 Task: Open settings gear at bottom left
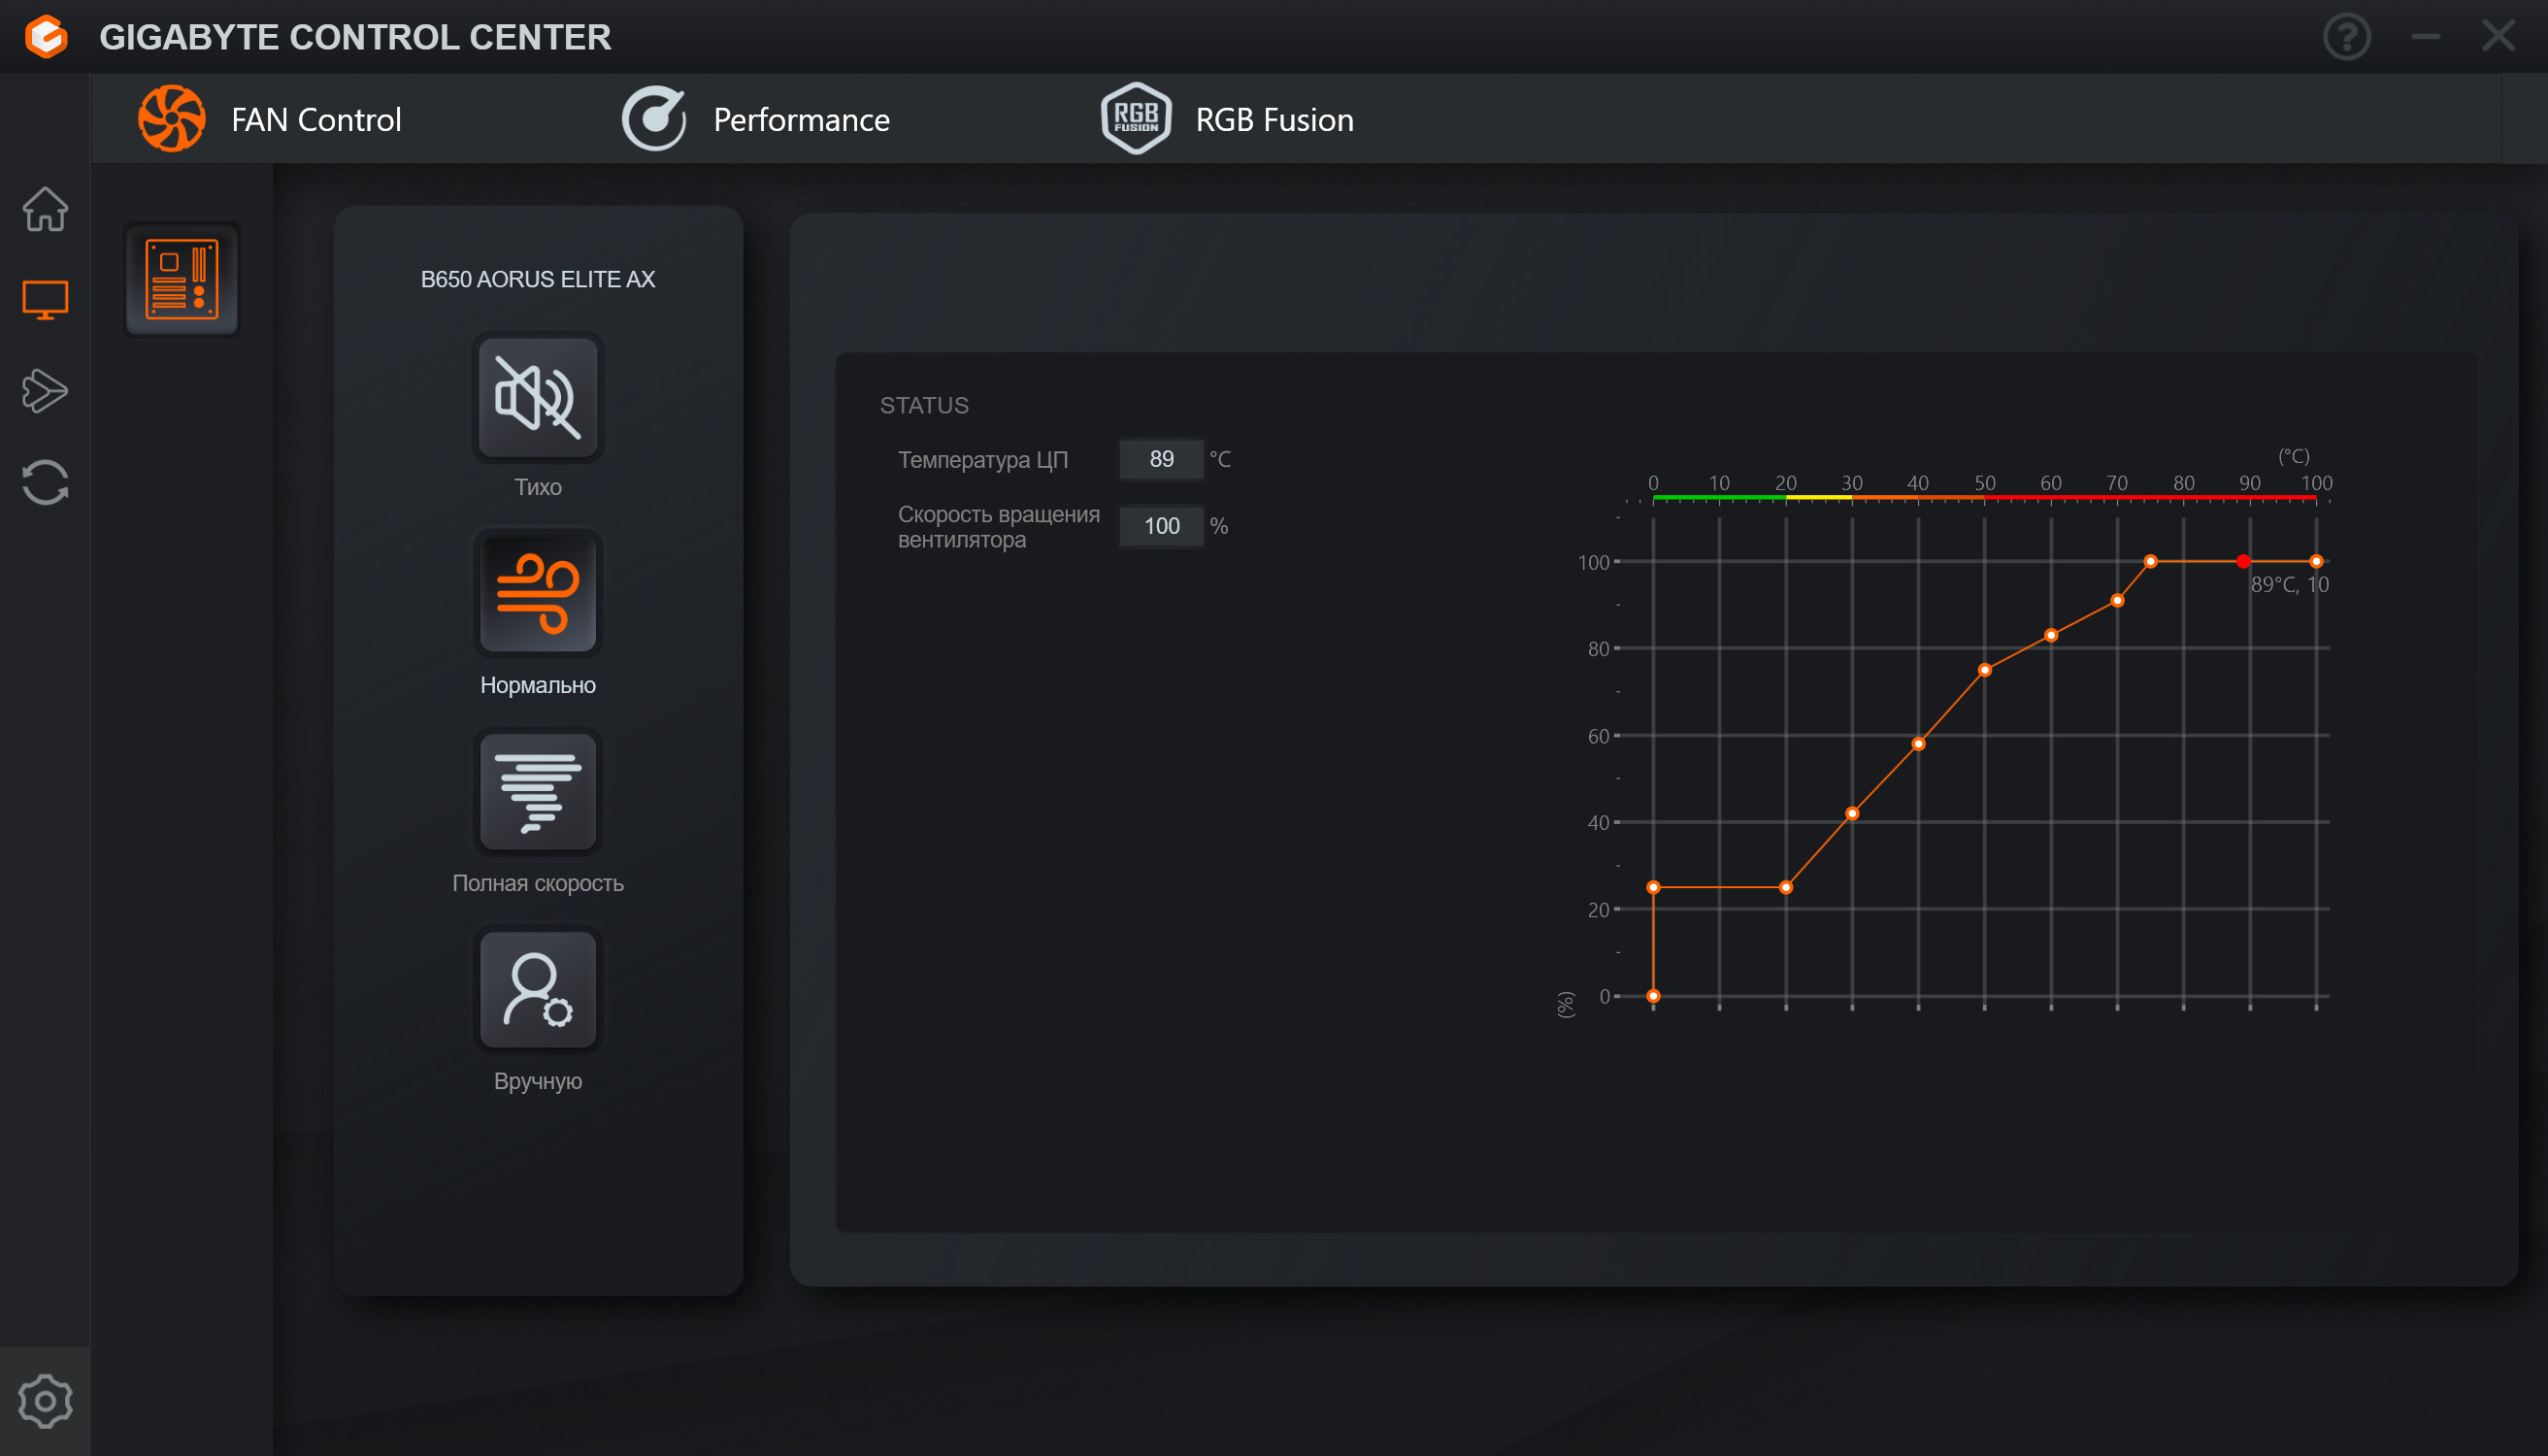pyautogui.click(x=45, y=1401)
